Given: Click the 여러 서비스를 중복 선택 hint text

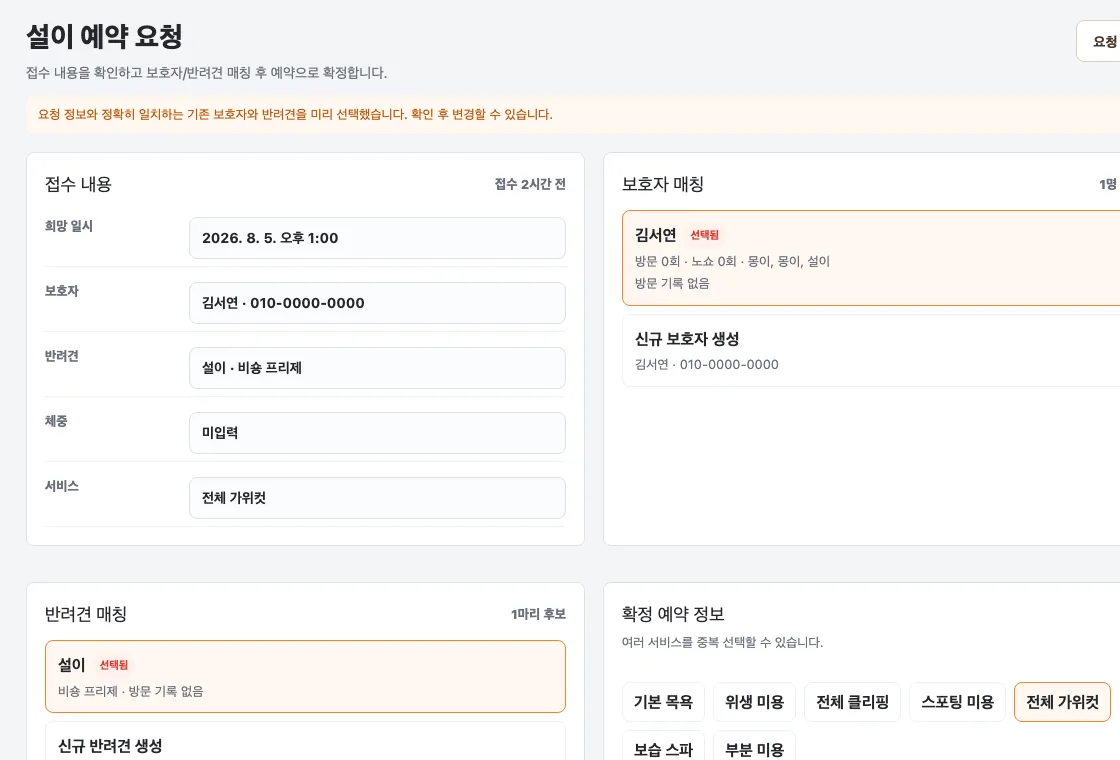Looking at the screenshot, I should point(722,642).
